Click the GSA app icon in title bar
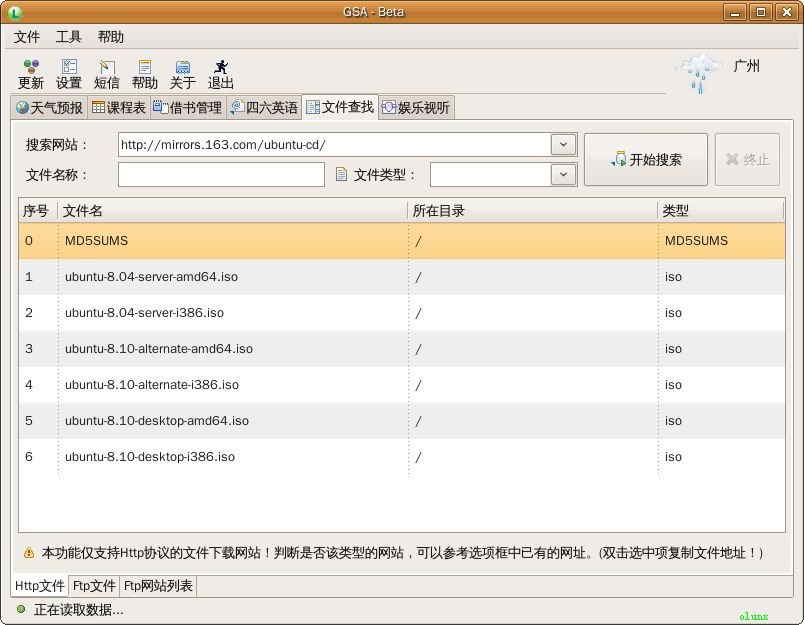 pos(15,12)
